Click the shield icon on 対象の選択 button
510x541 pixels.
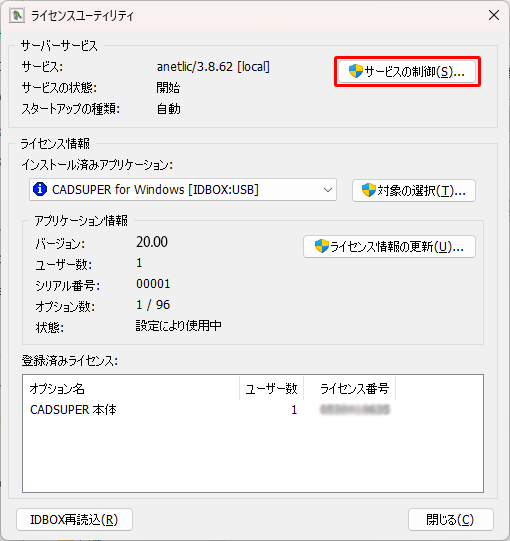coord(368,190)
